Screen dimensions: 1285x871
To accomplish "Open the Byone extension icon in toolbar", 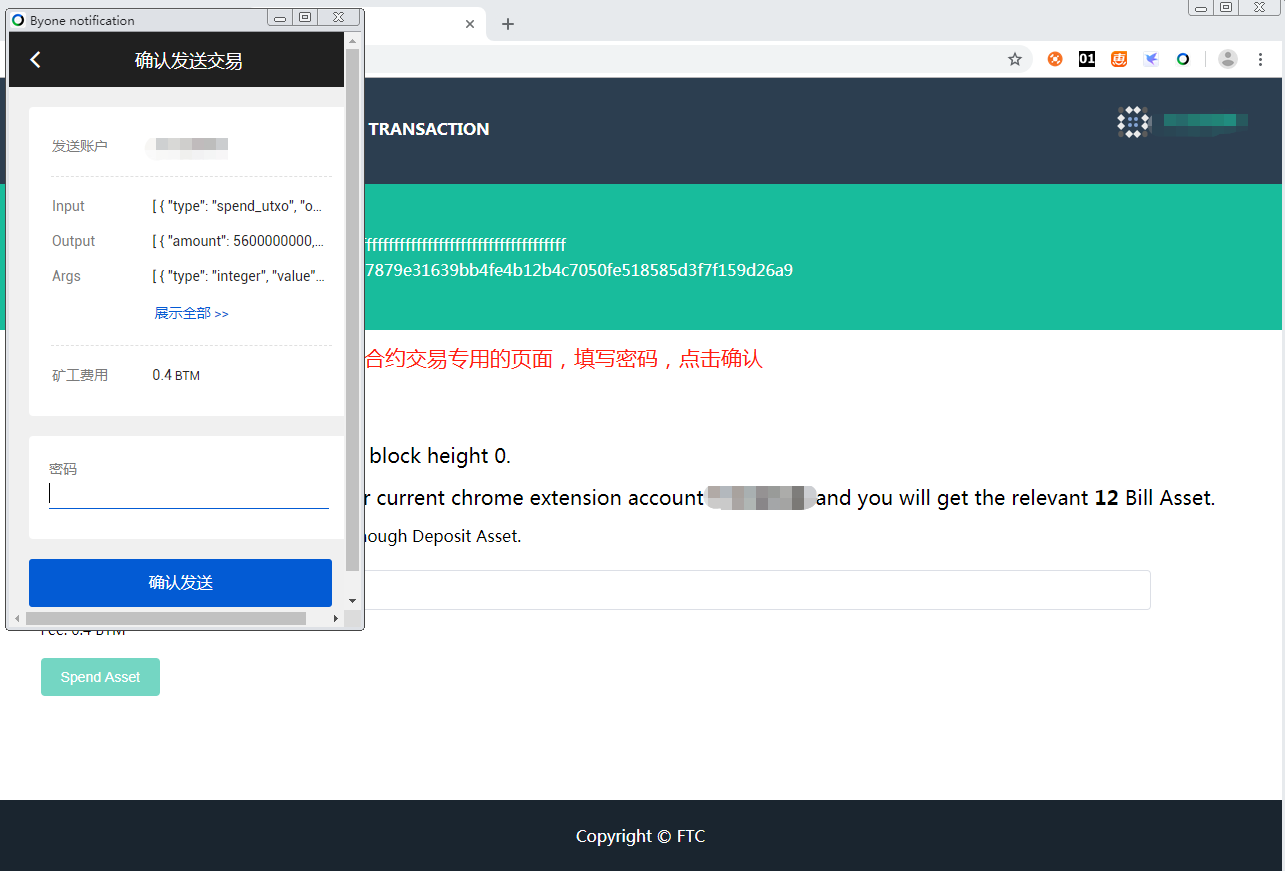I will (x=1183, y=59).
